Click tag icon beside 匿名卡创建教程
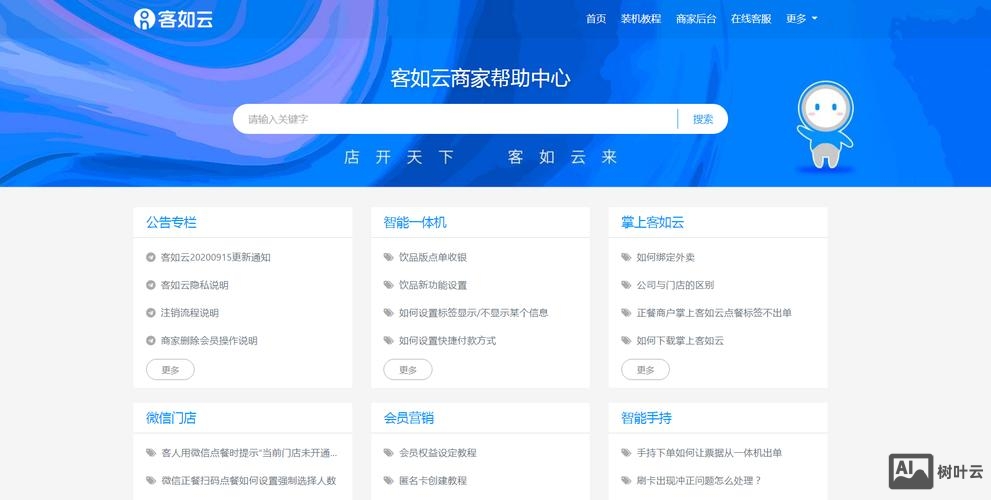This screenshot has height=500, width=991. (x=389, y=480)
